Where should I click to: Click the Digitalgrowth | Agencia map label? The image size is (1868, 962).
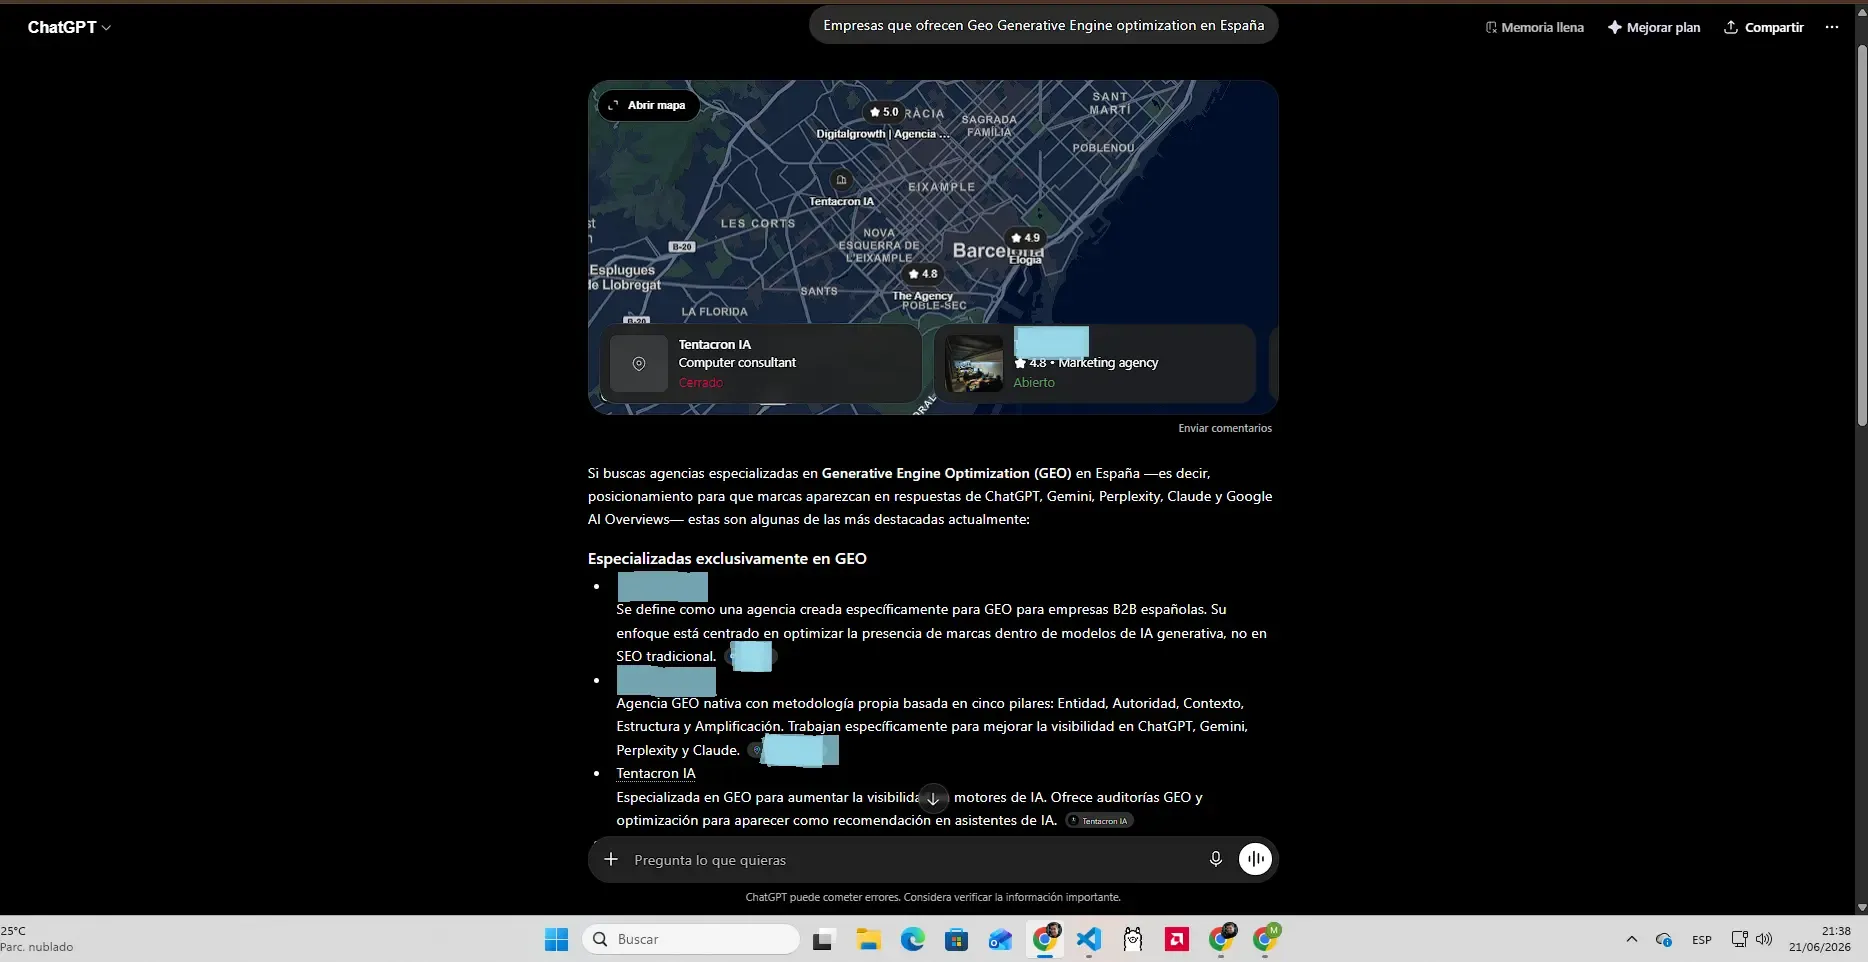tap(883, 134)
